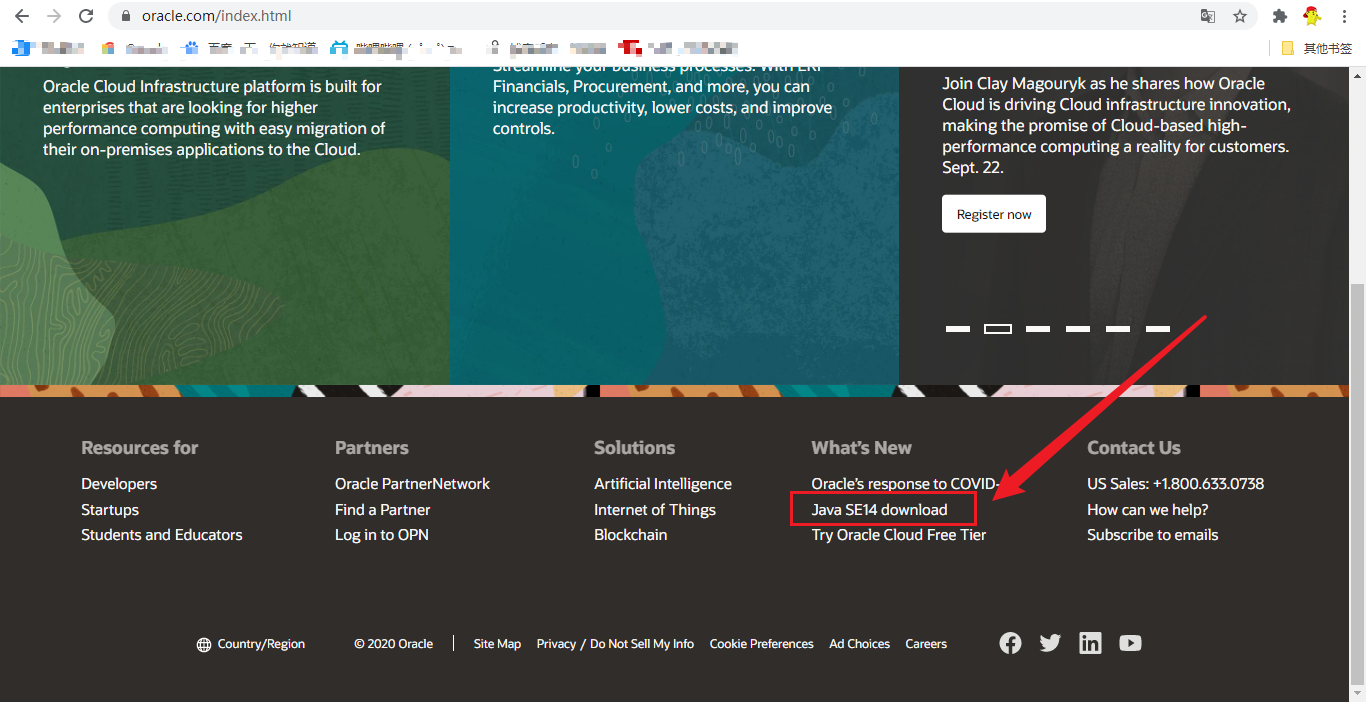Open Oracle's response to COVID link
1366x702 pixels.
click(x=906, y=484)
